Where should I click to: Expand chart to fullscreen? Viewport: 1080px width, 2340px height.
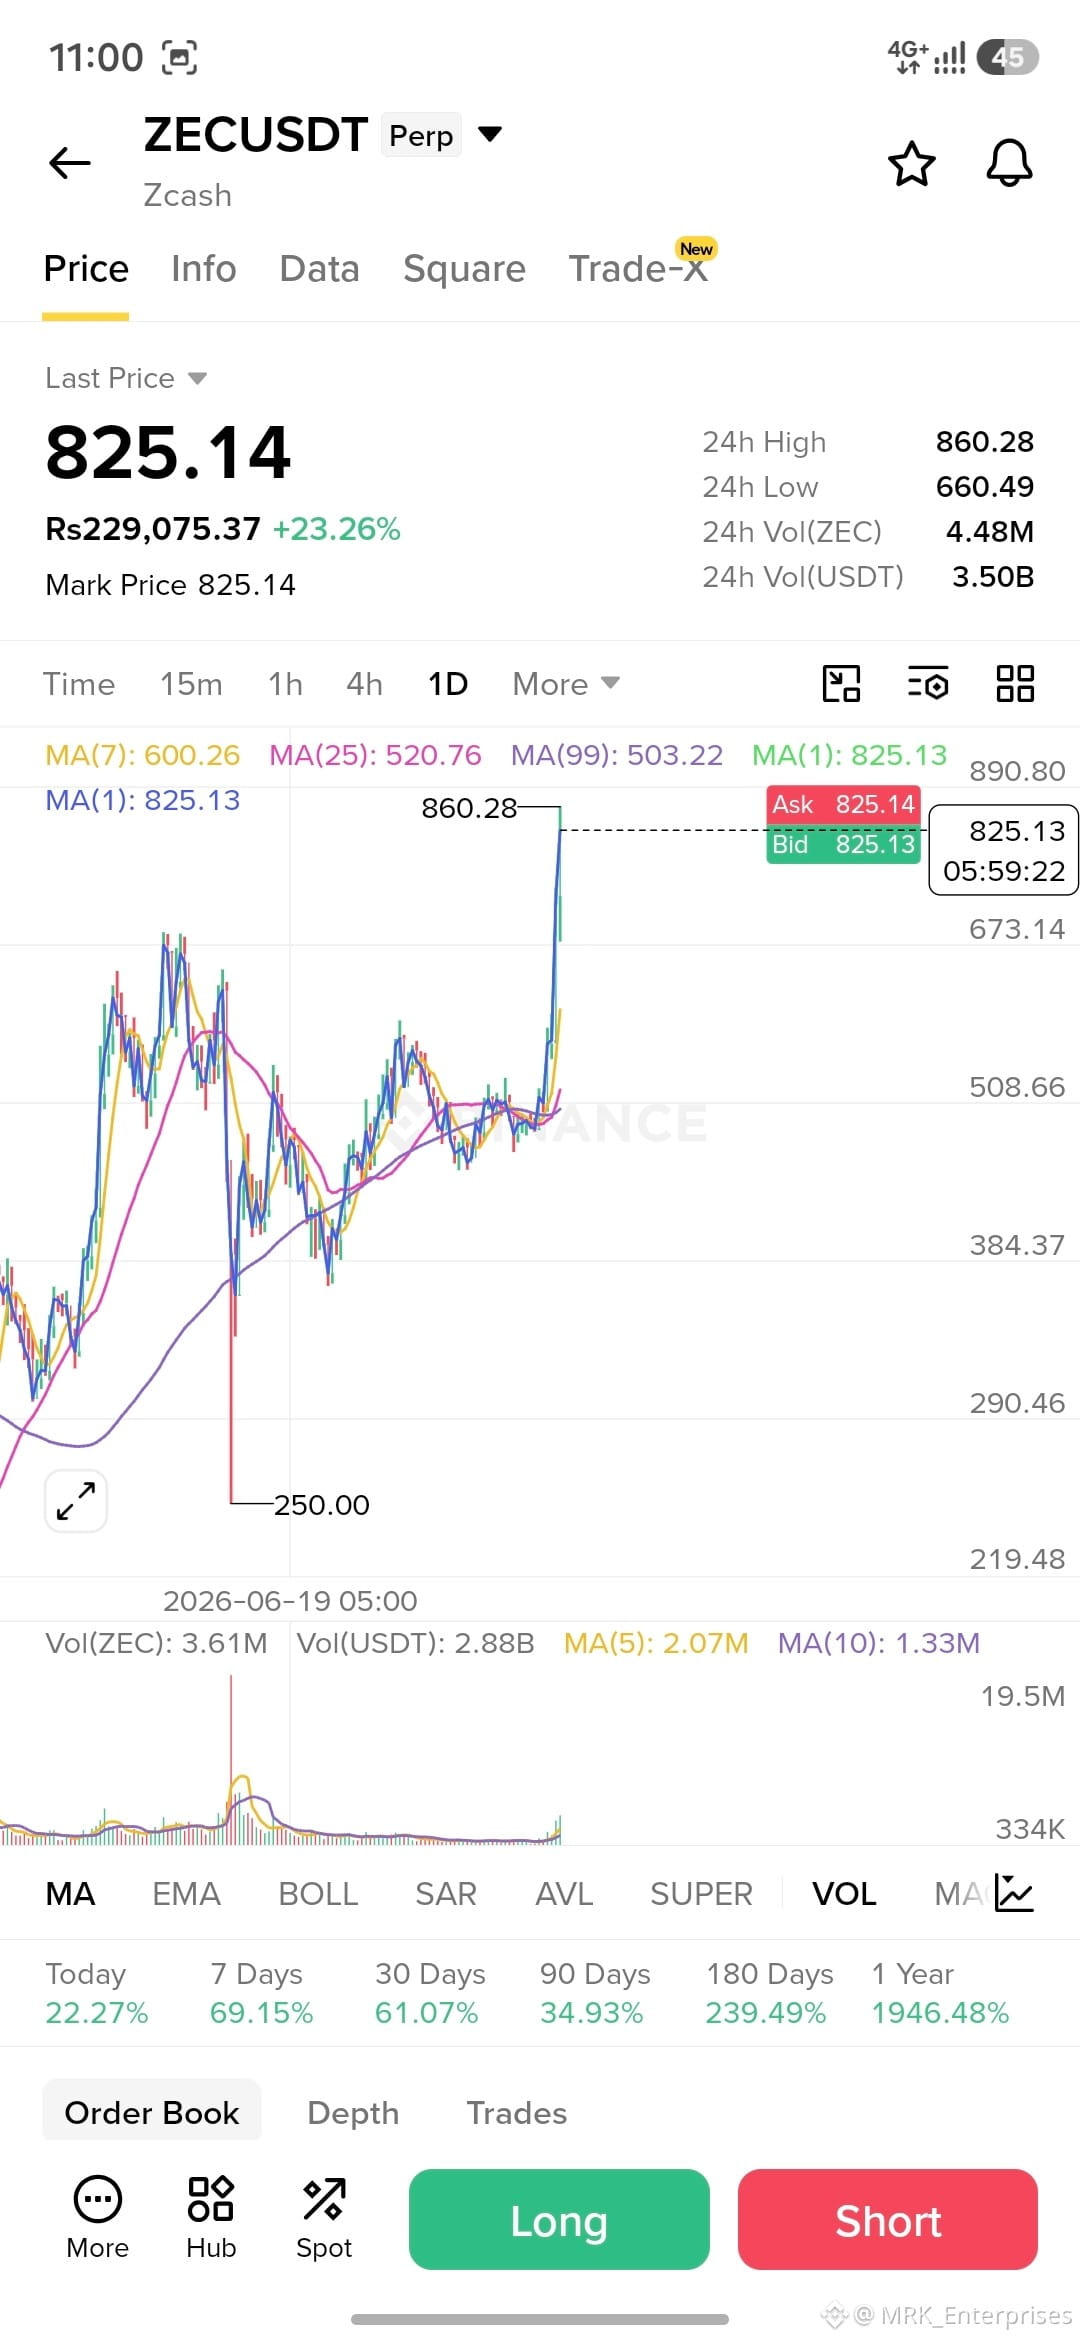pos(76,1501)
